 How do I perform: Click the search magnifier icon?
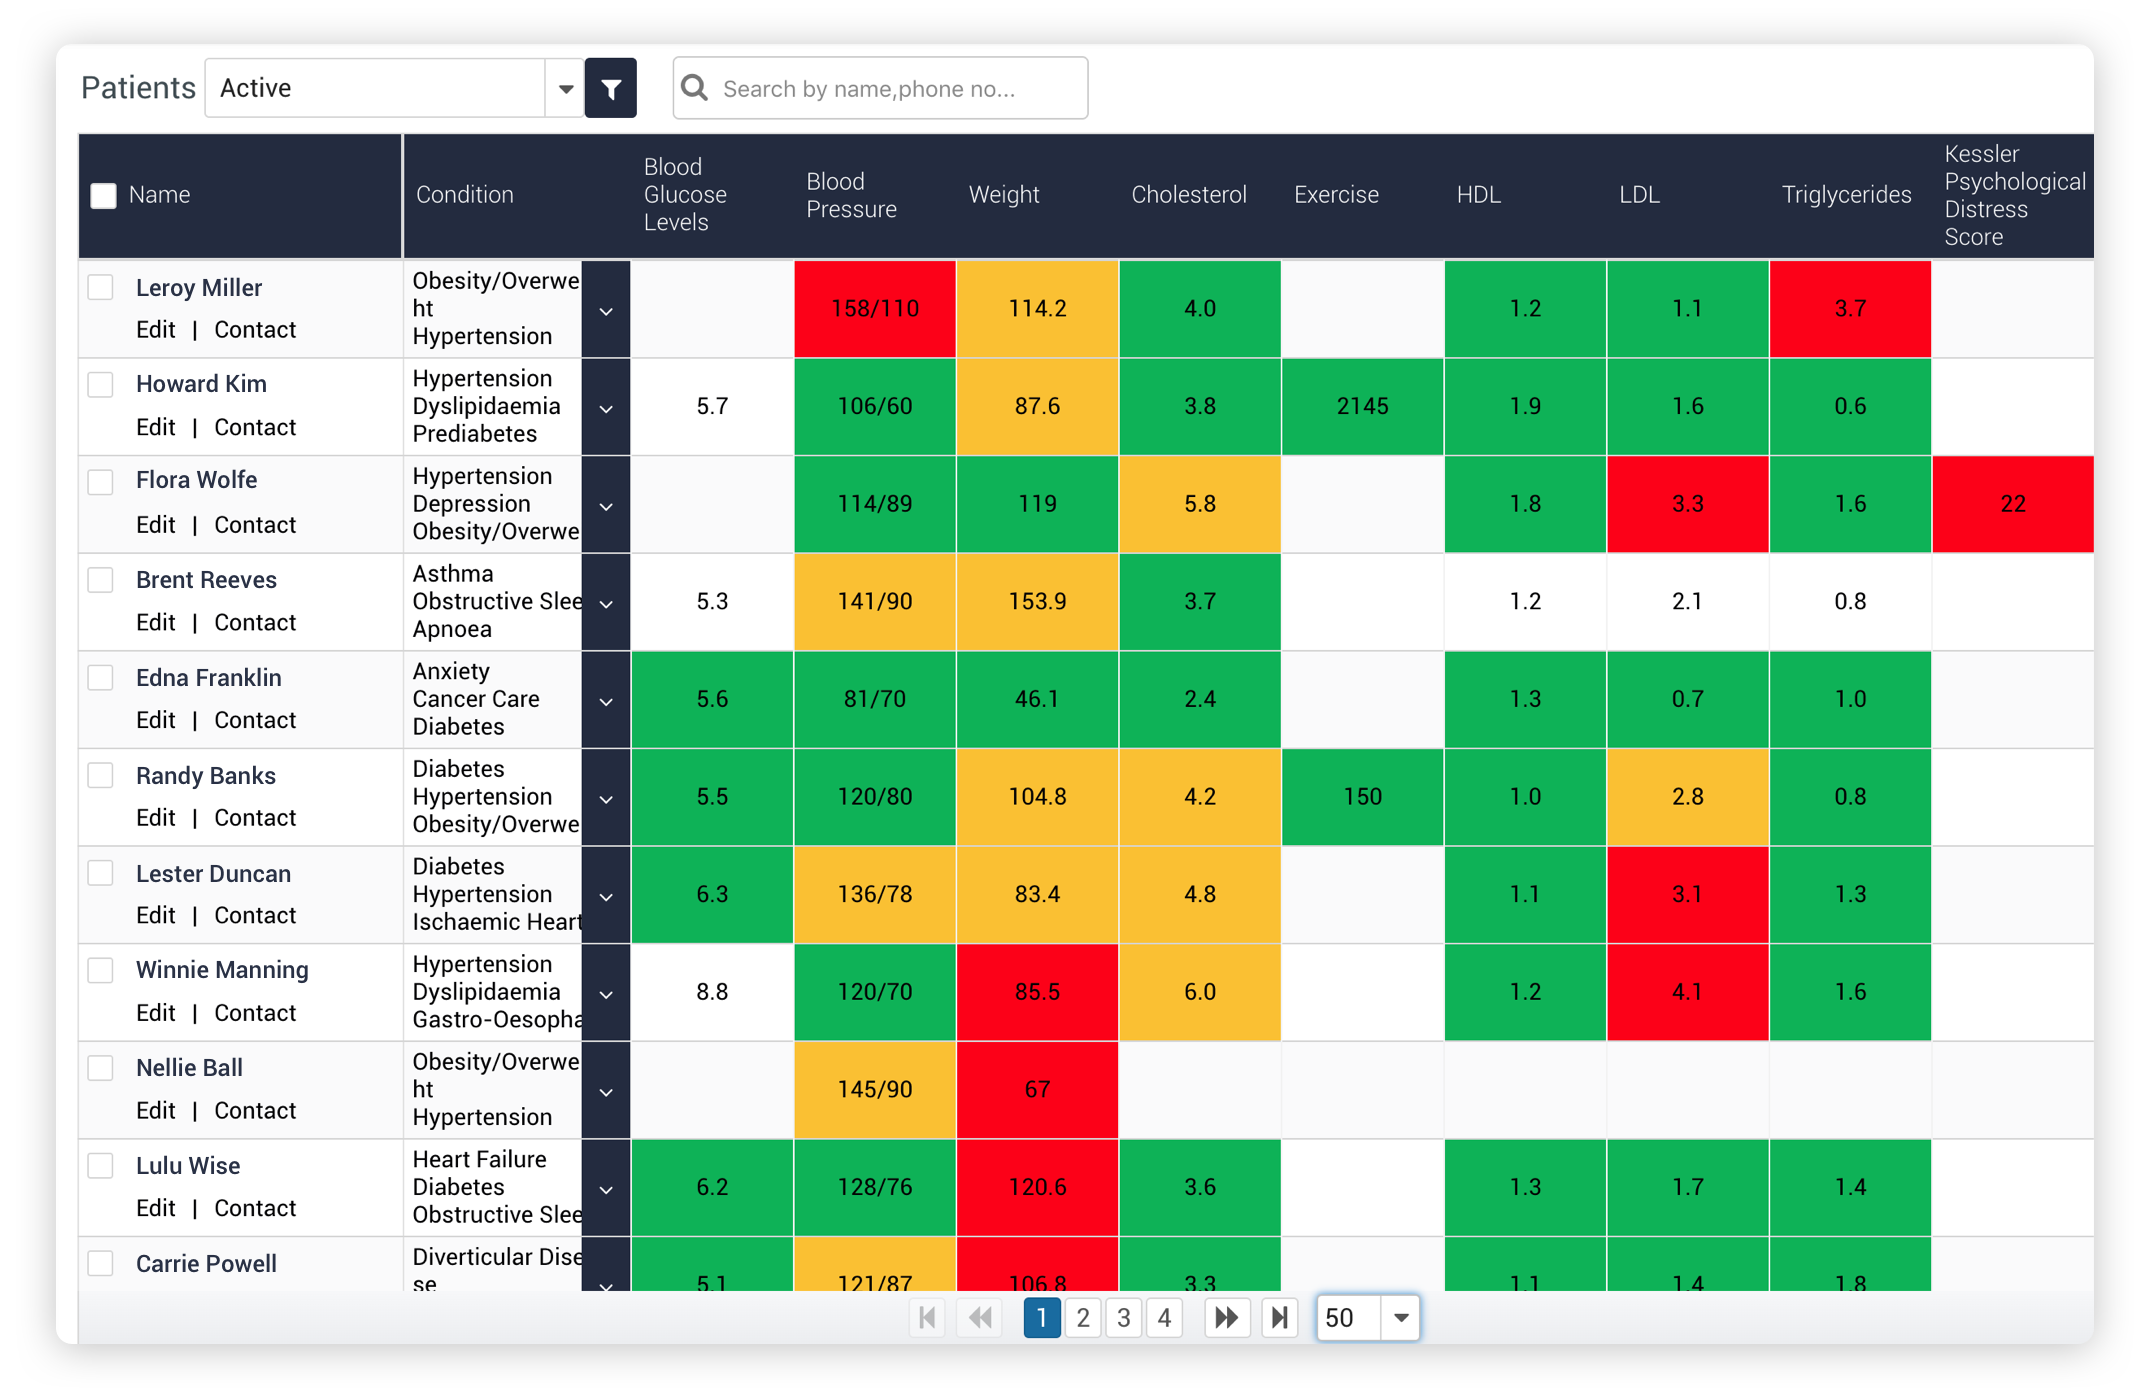pos(694,89)
